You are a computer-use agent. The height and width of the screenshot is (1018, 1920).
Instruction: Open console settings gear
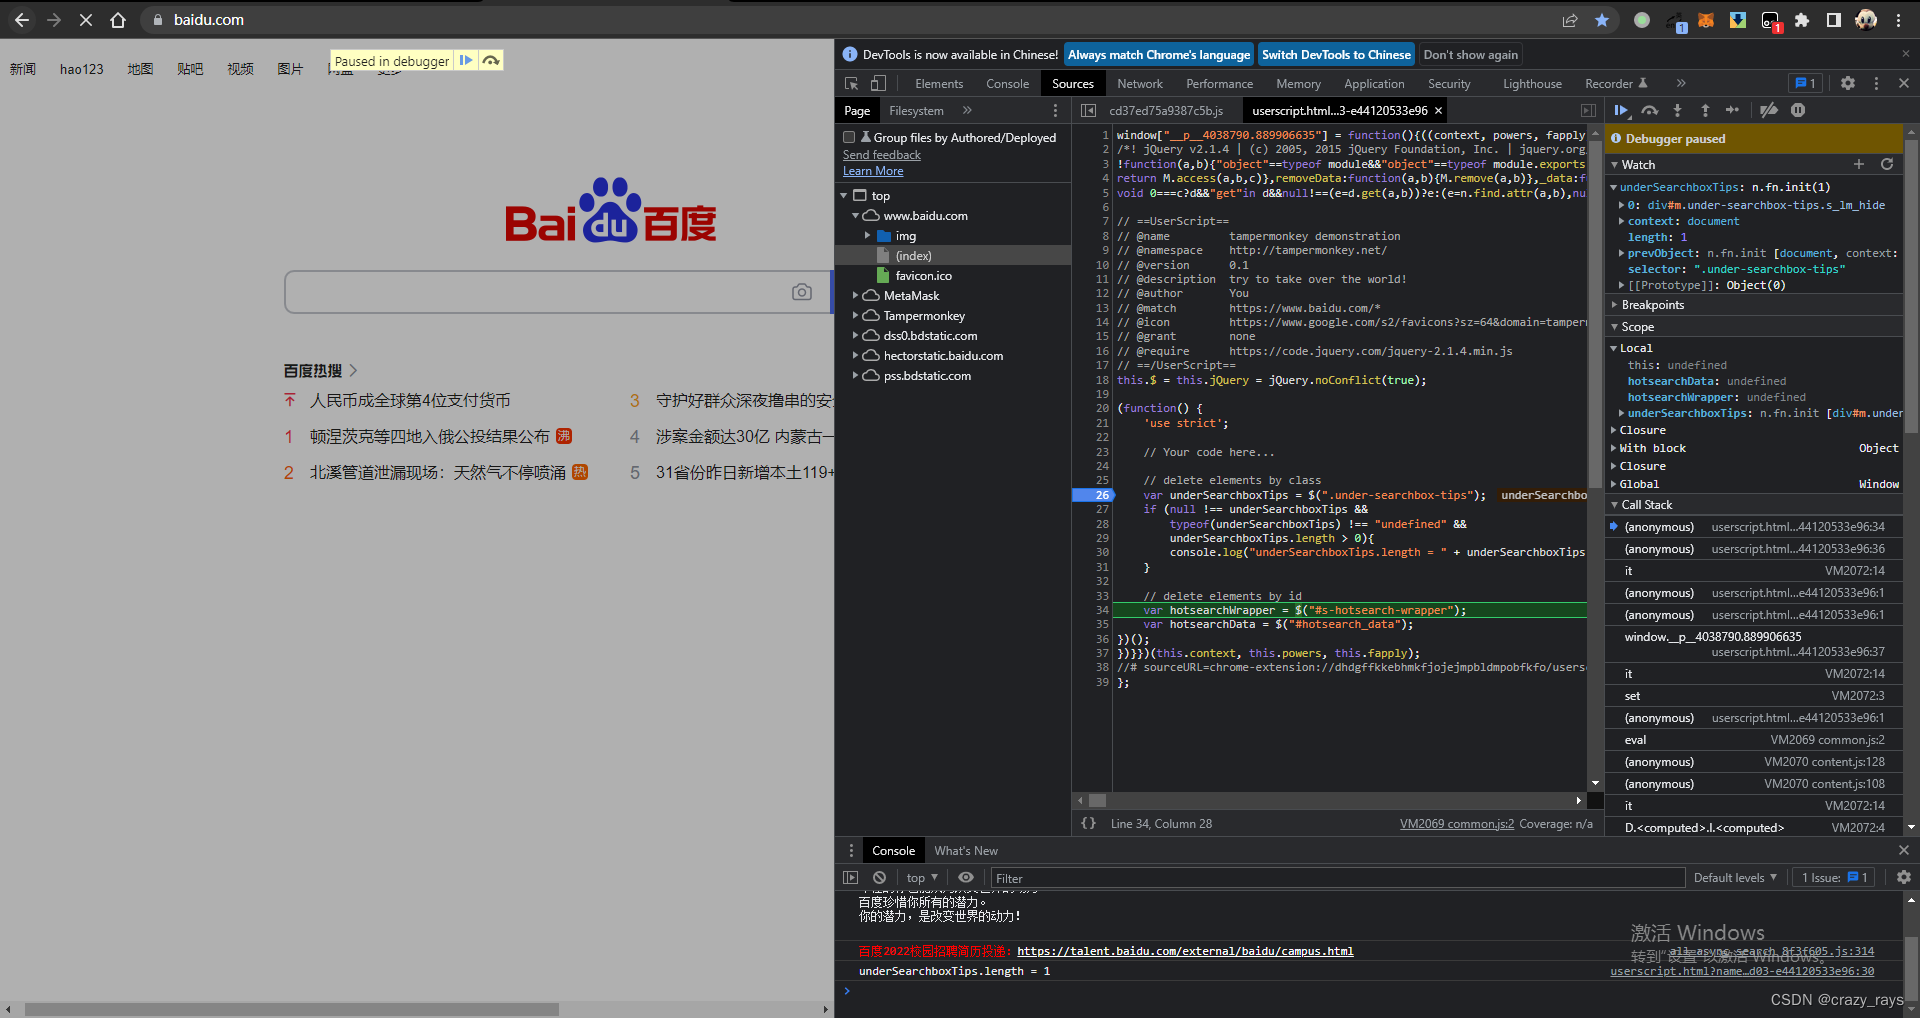click(1903, 878)
